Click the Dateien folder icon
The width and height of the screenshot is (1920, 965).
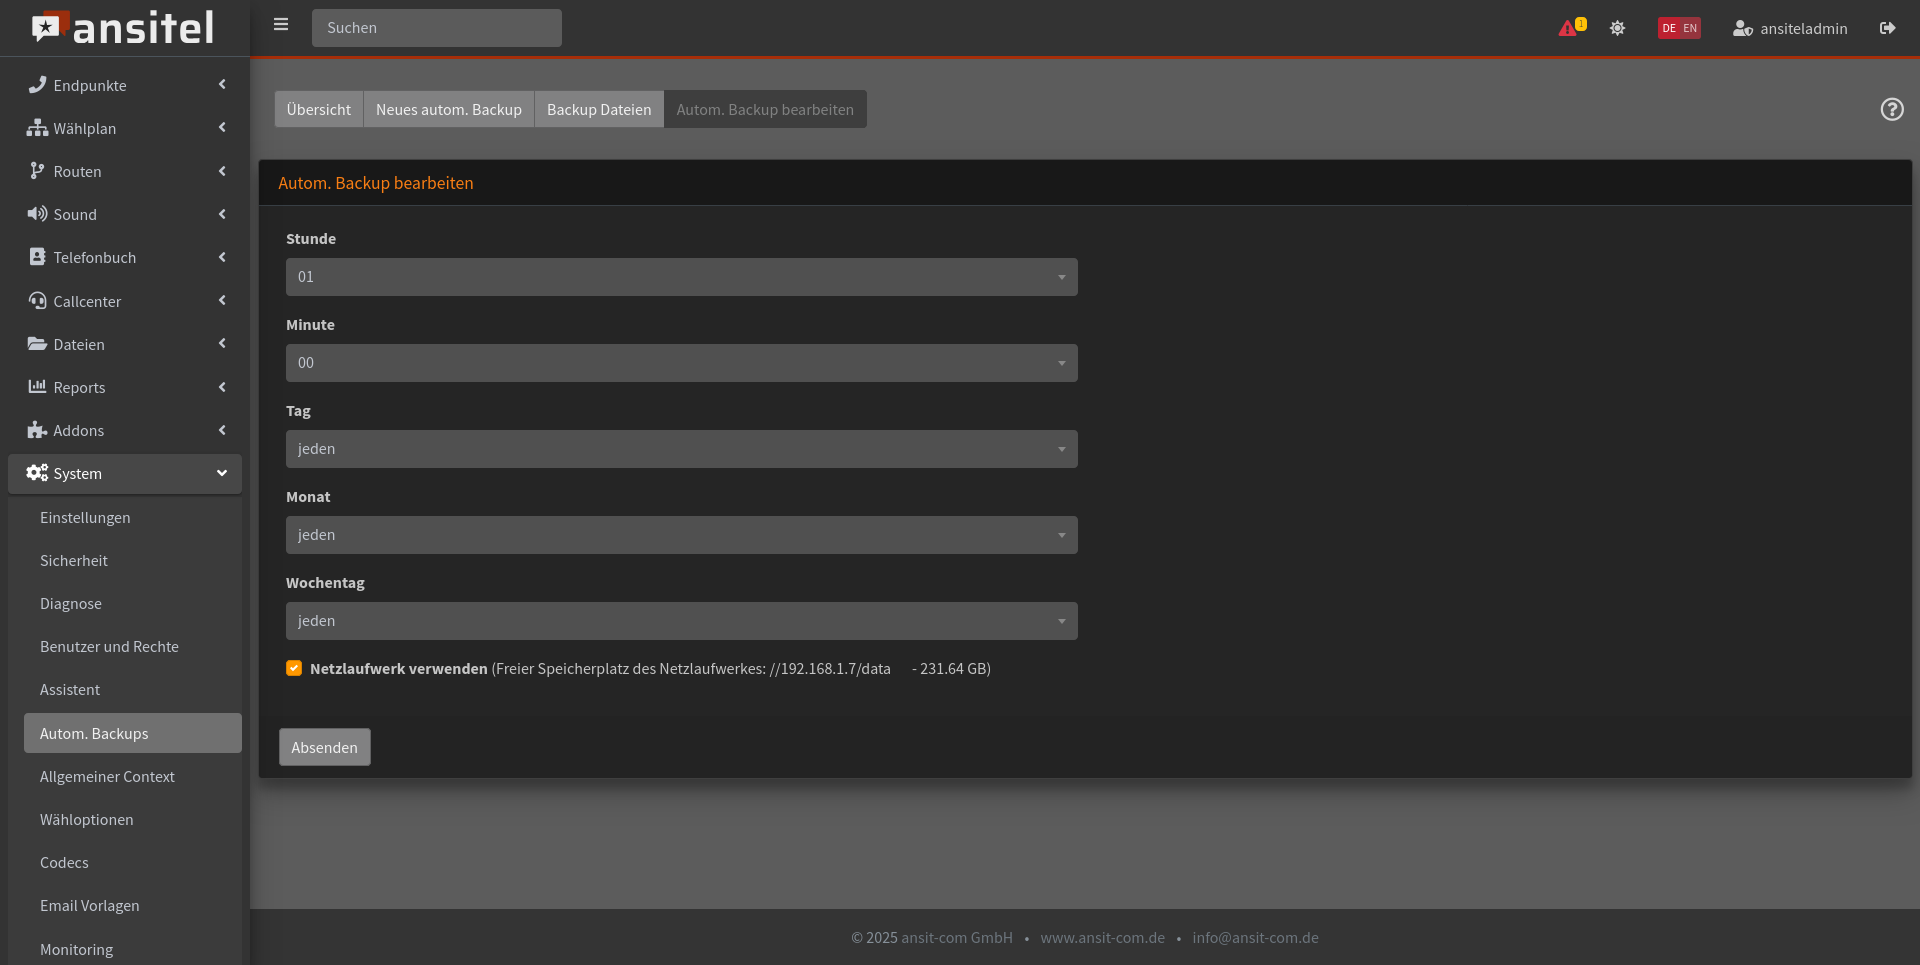37,344
